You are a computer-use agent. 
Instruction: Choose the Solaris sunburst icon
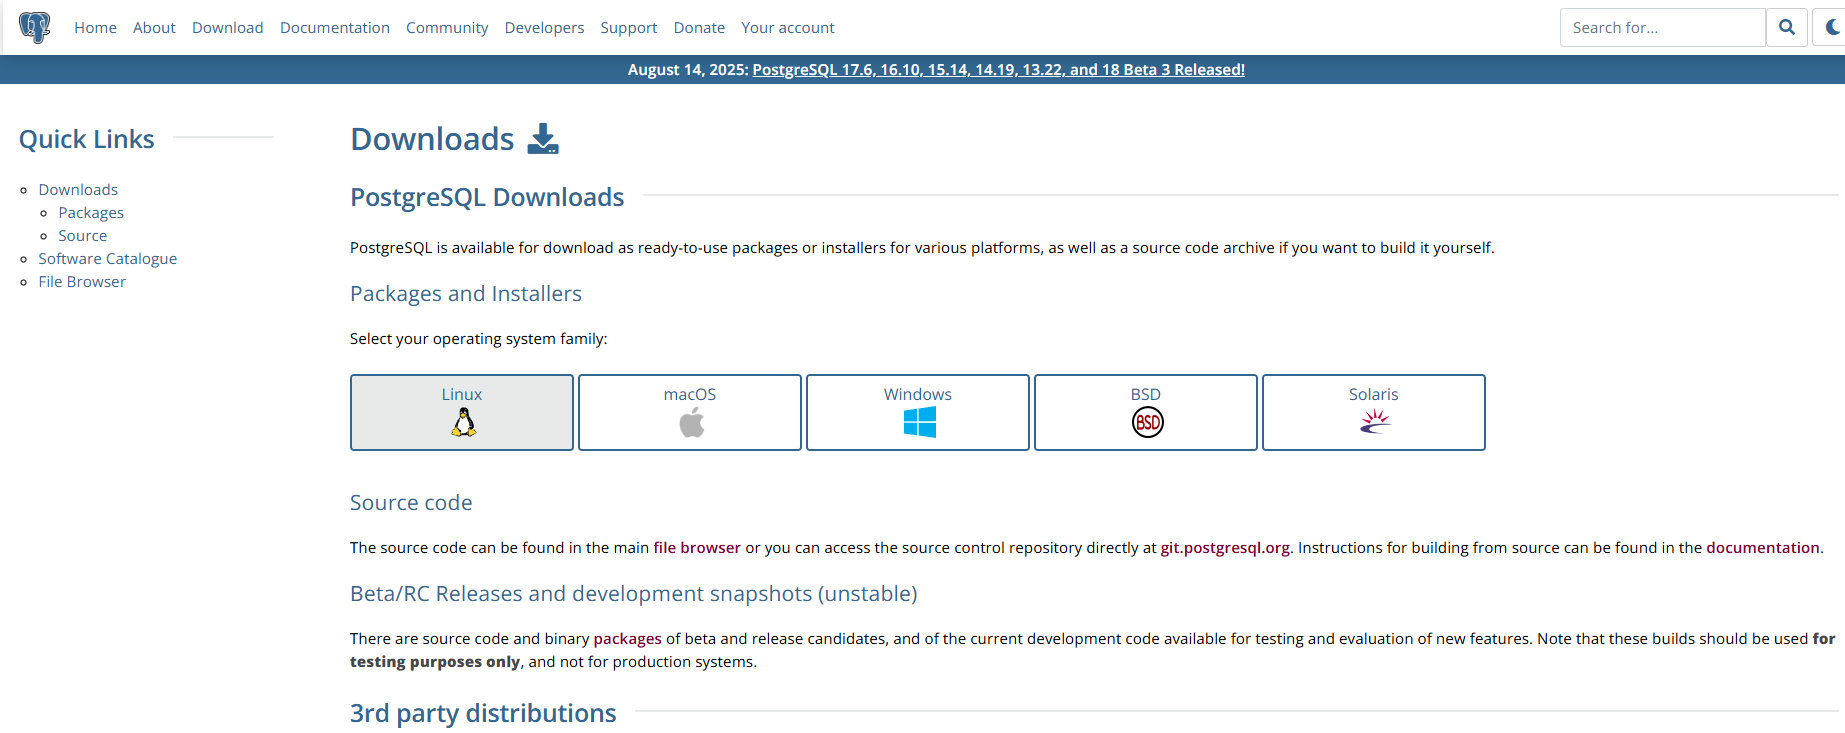click(x=1375, y=423)
